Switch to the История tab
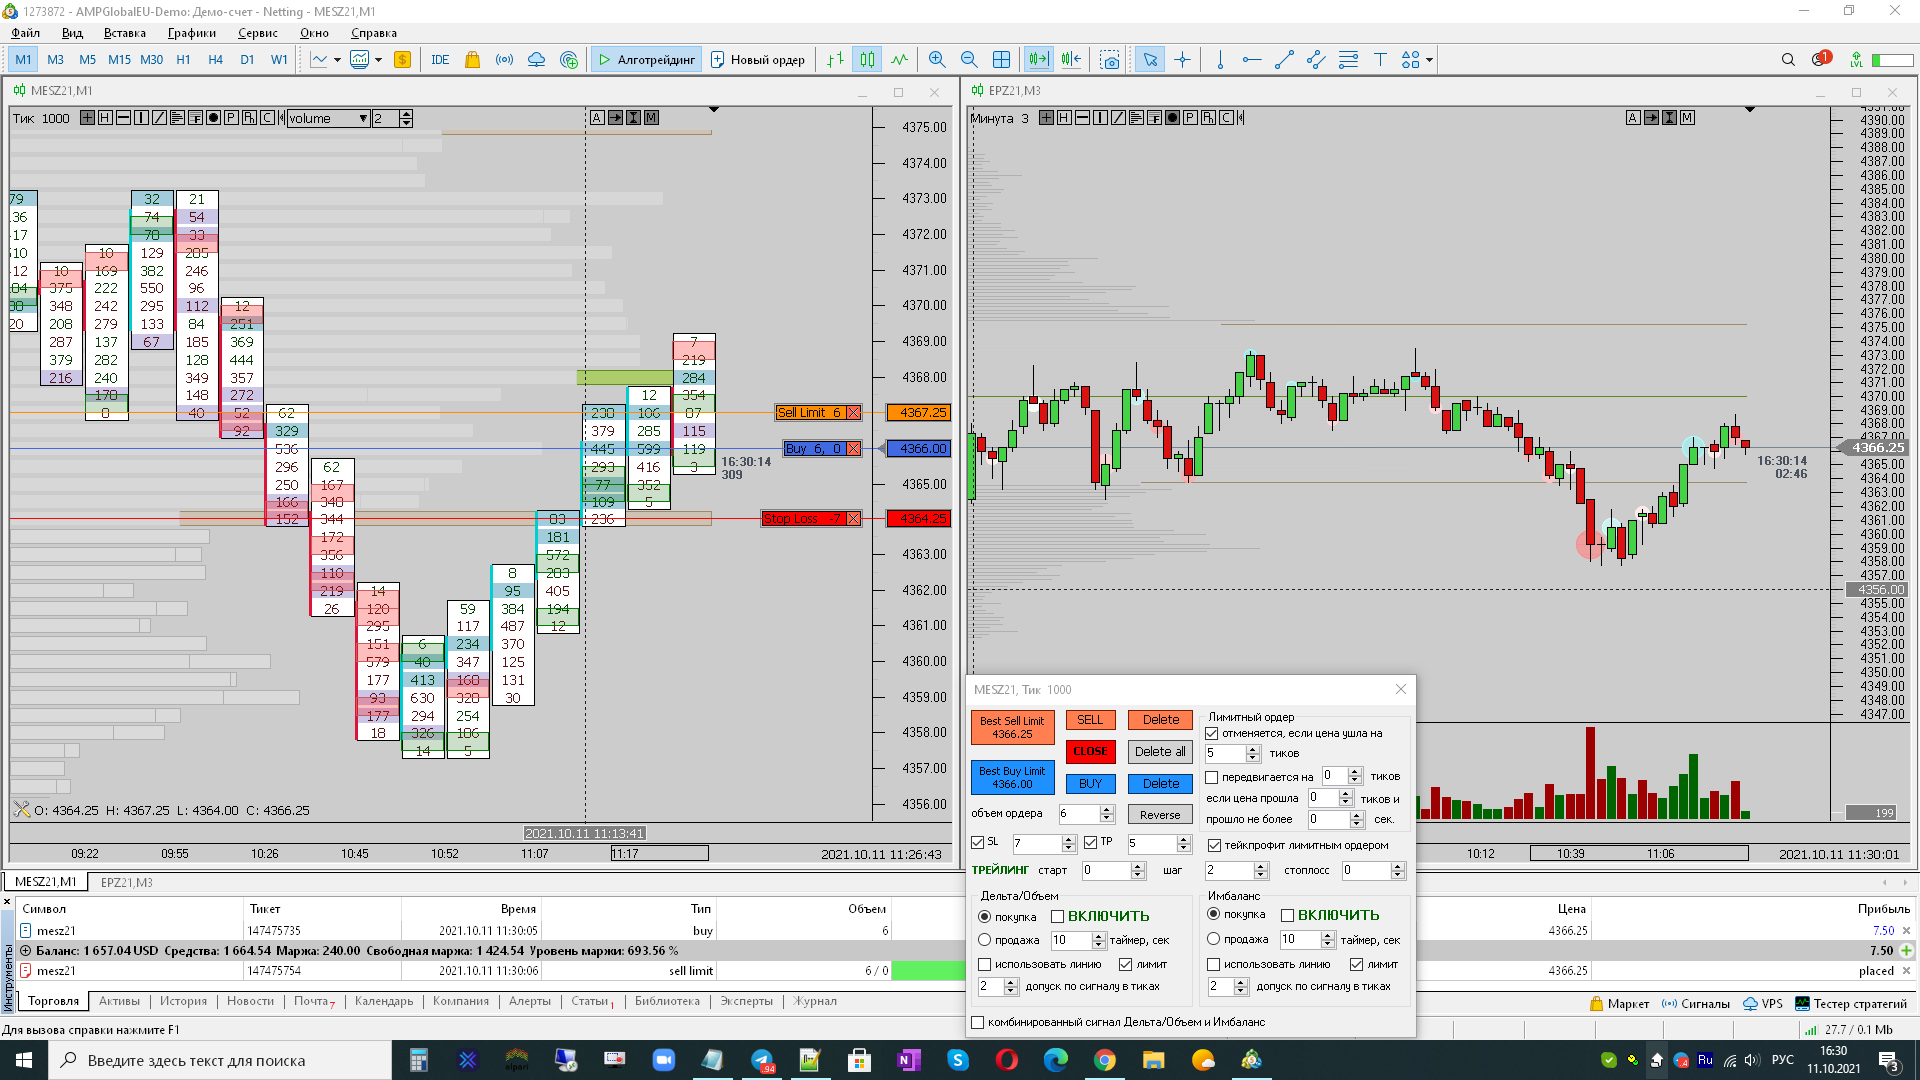The width and height of the screenshot is (1920, 1080). coord(183,1001)
